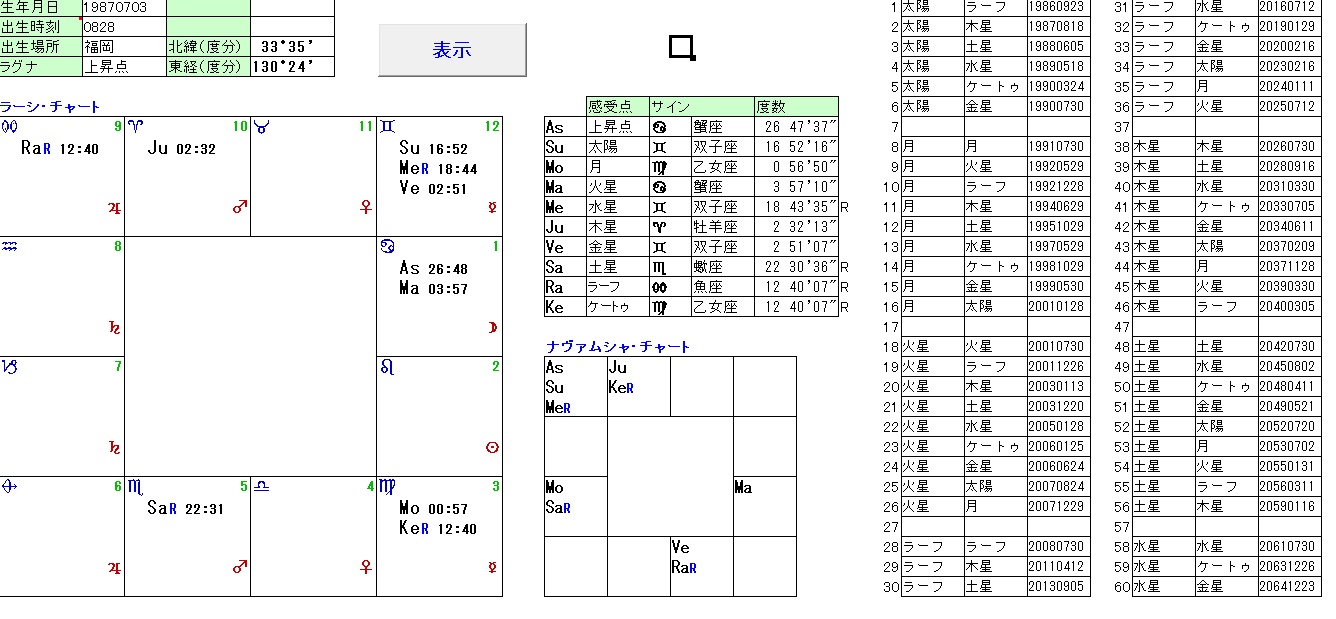Click the 表示 button
This screenshot has width=1336, height=619.
click(452, 50)
